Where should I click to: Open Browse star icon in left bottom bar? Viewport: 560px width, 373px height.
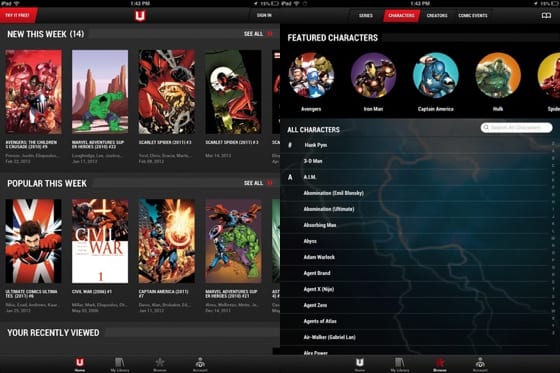tap(160, 364)
